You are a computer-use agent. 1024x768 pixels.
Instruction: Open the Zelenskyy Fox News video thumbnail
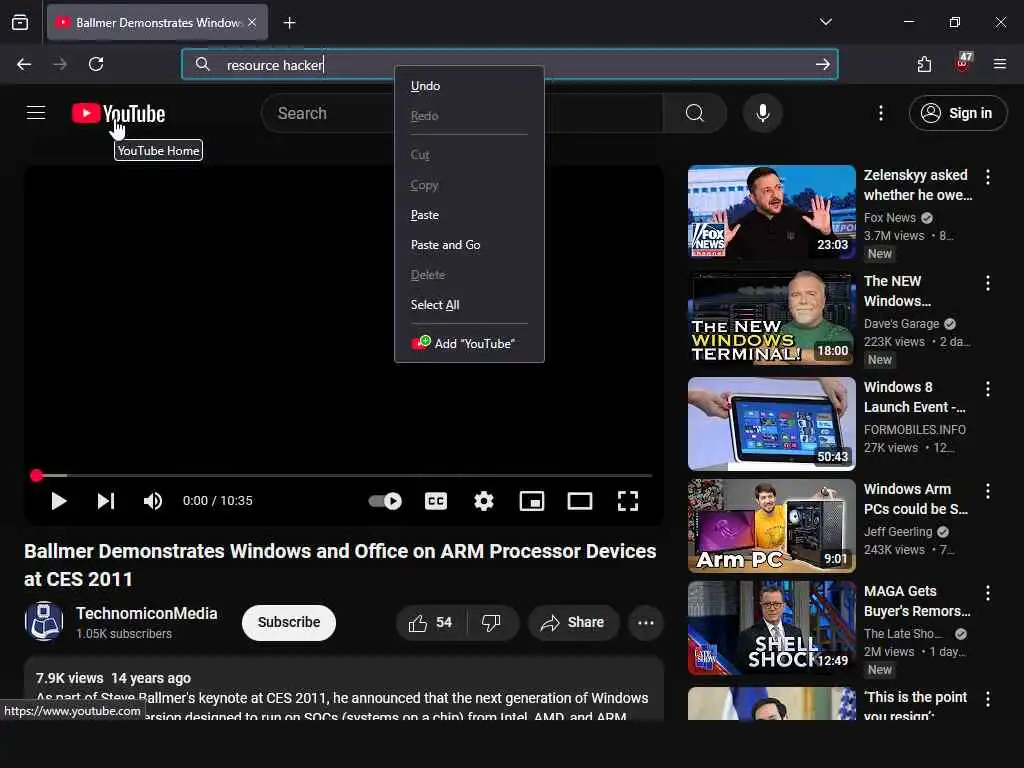pos(771,212)
